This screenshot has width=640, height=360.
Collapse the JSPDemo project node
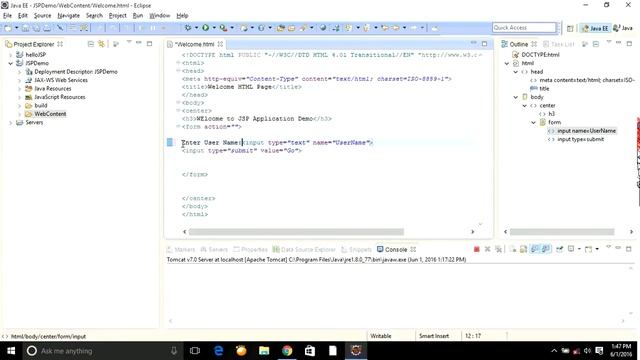(x=11, y=63)
